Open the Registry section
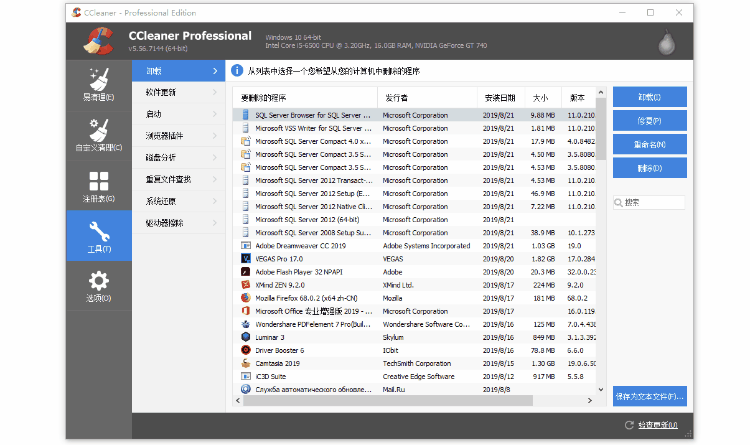The height and width of the screenshot is (445, 750). point(99,187)
